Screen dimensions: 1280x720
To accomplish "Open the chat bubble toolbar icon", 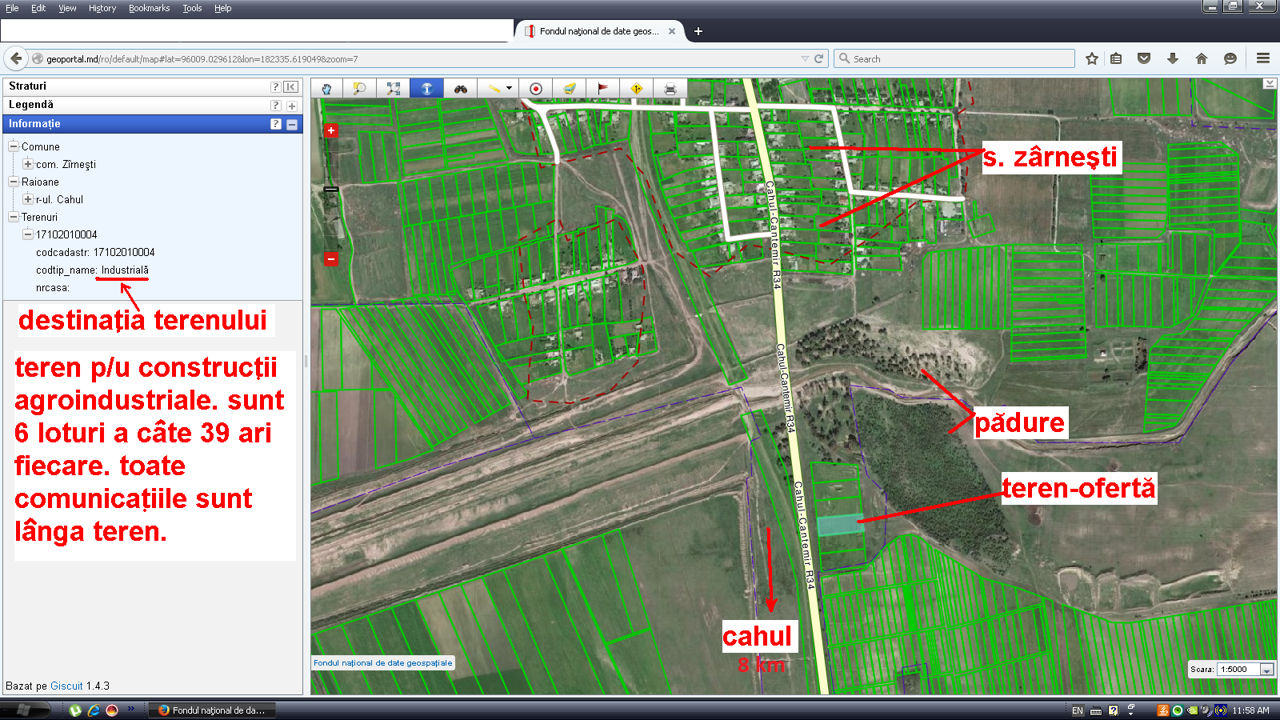I will [x=1230, y=59].
